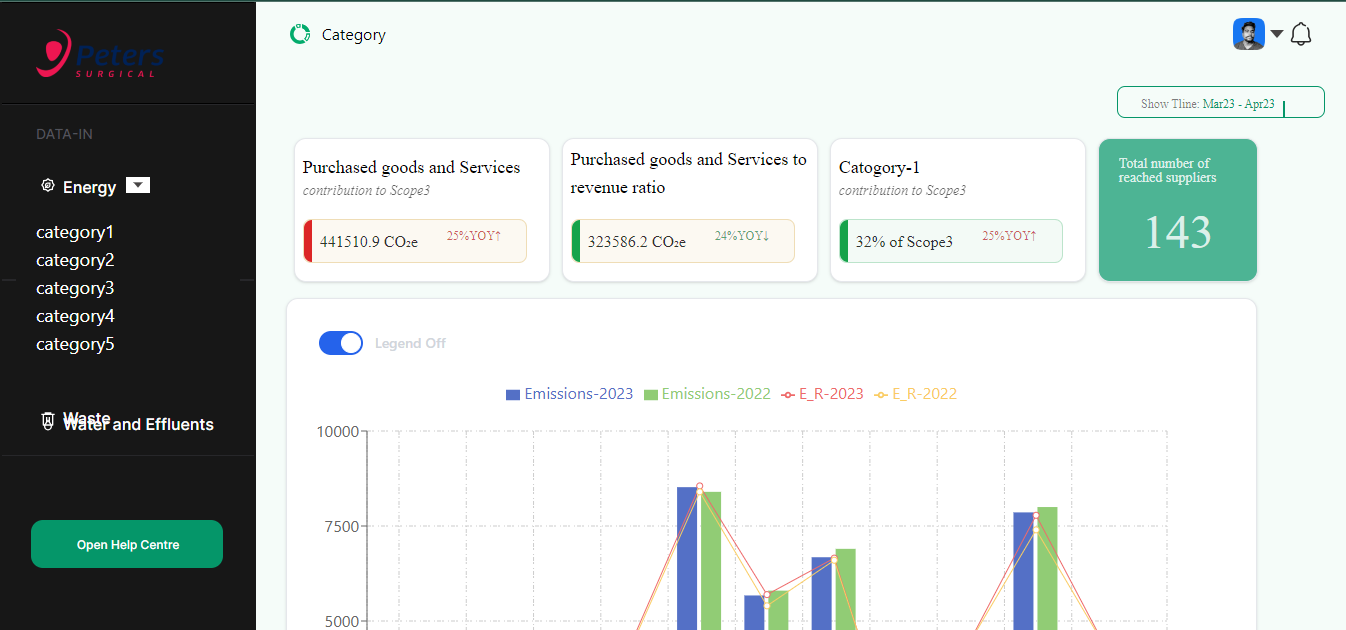Toggle Emissions-2023 legend series

[x=569, y=394]
